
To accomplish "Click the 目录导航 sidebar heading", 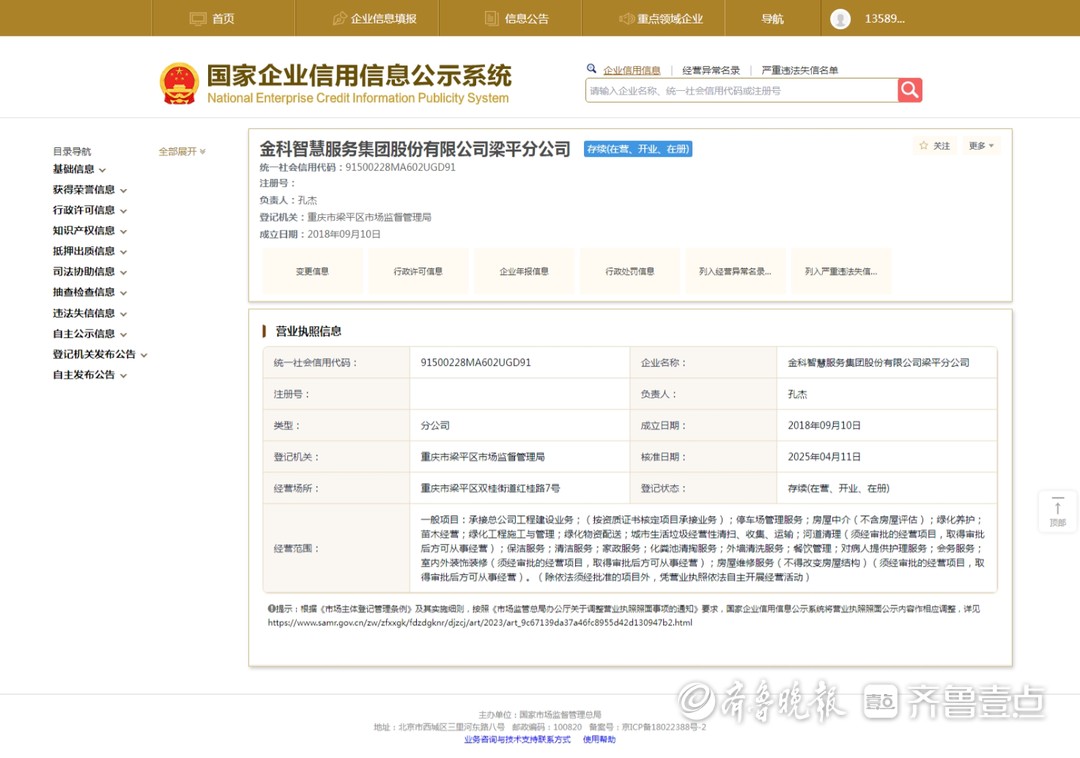I will (72, 151).
